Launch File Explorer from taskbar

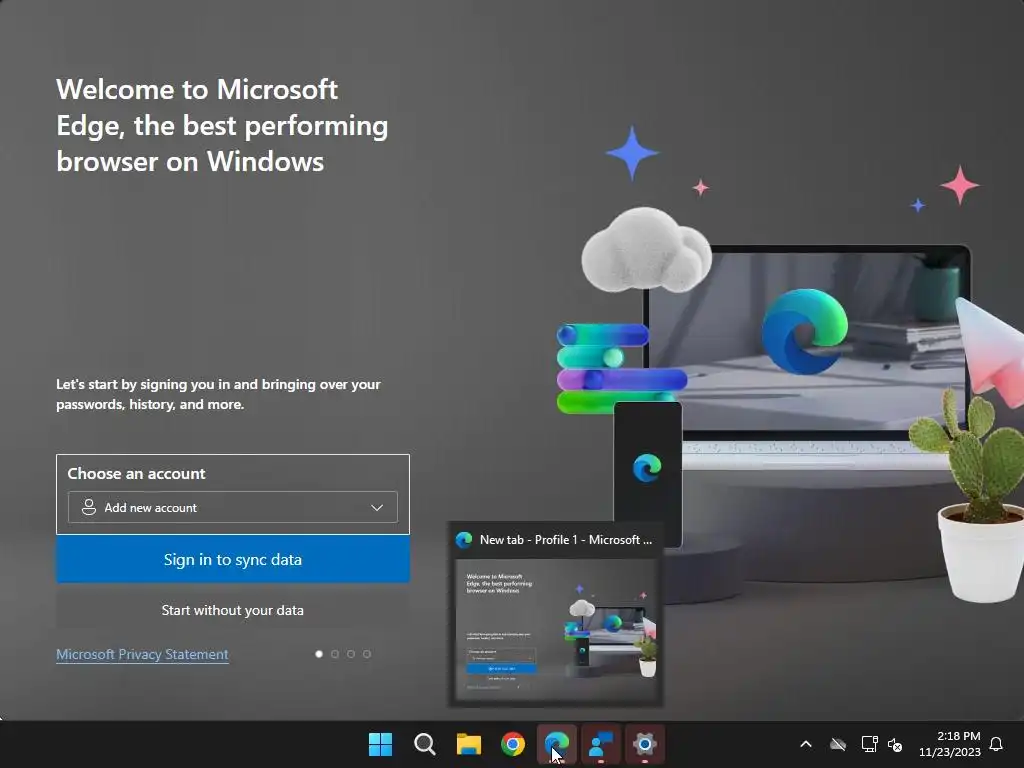[469, 744]
